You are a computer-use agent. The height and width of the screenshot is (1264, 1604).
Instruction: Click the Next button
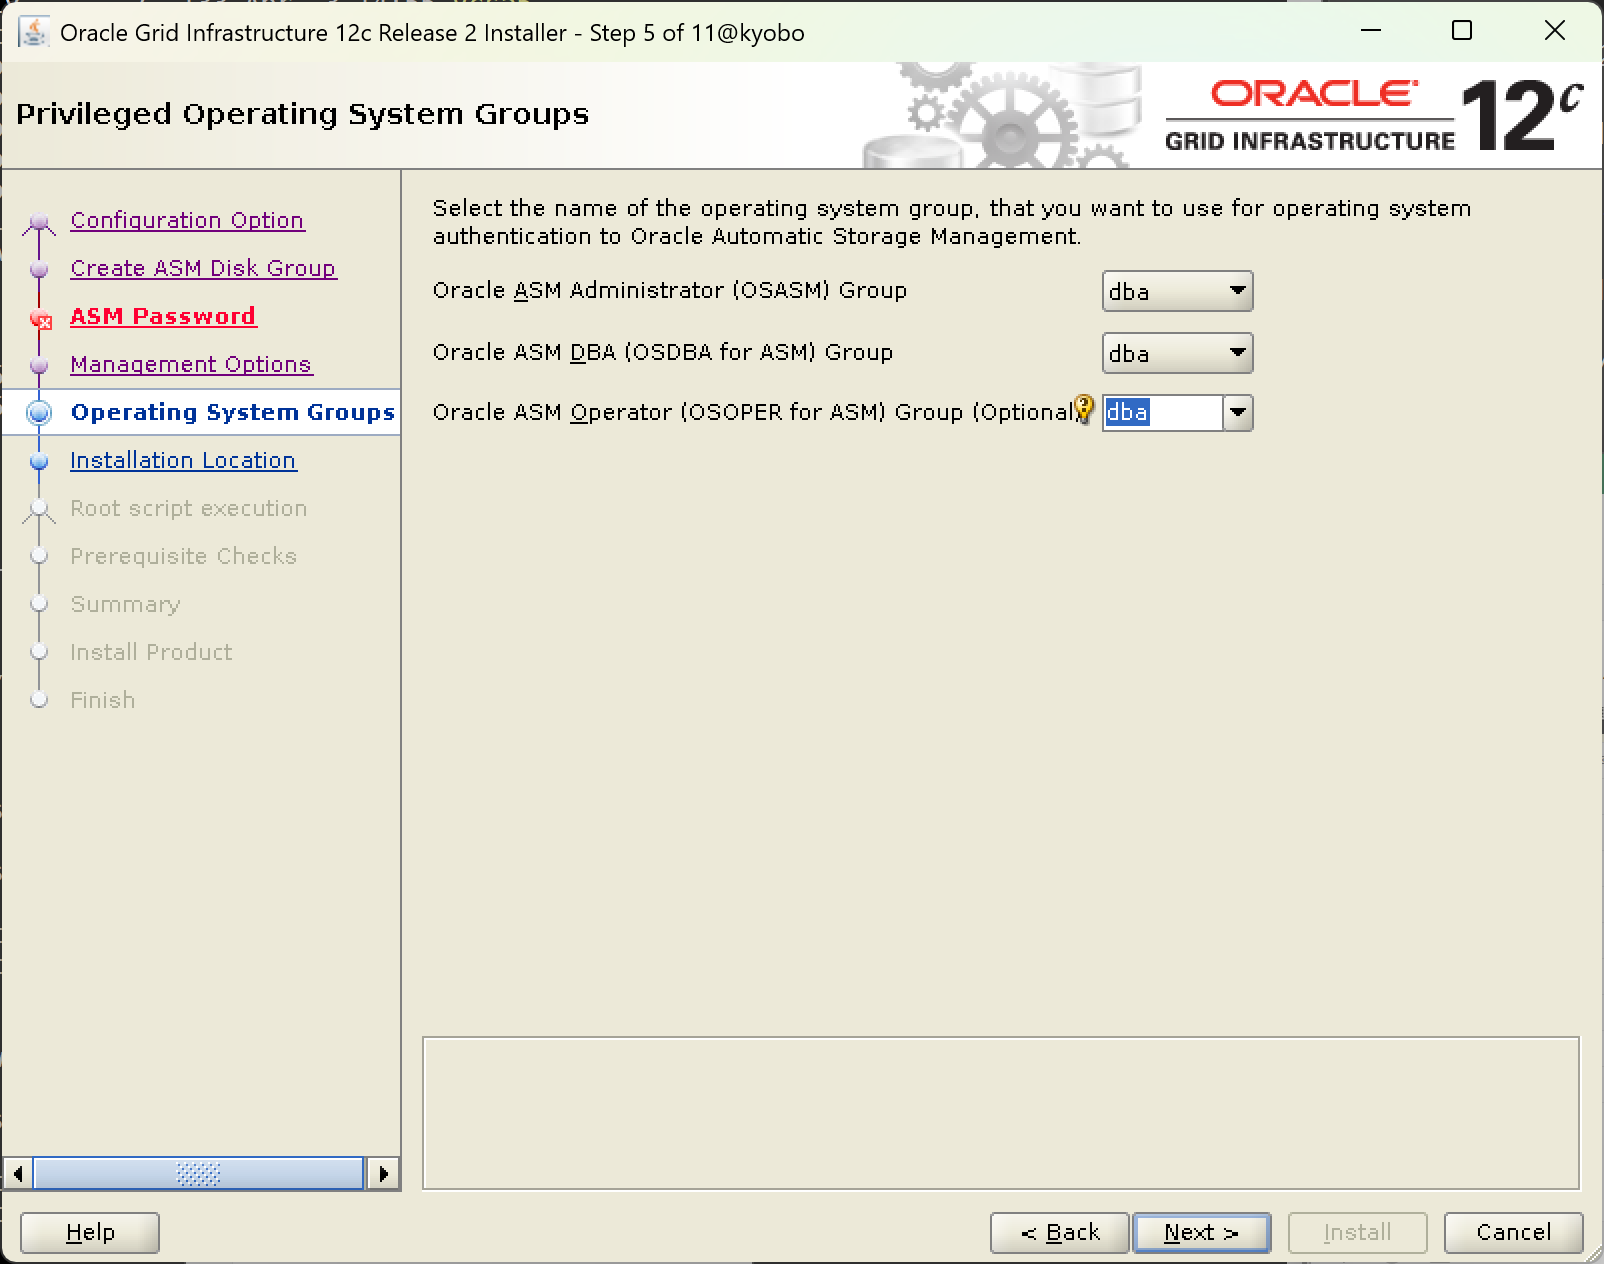[1202, 1232]
